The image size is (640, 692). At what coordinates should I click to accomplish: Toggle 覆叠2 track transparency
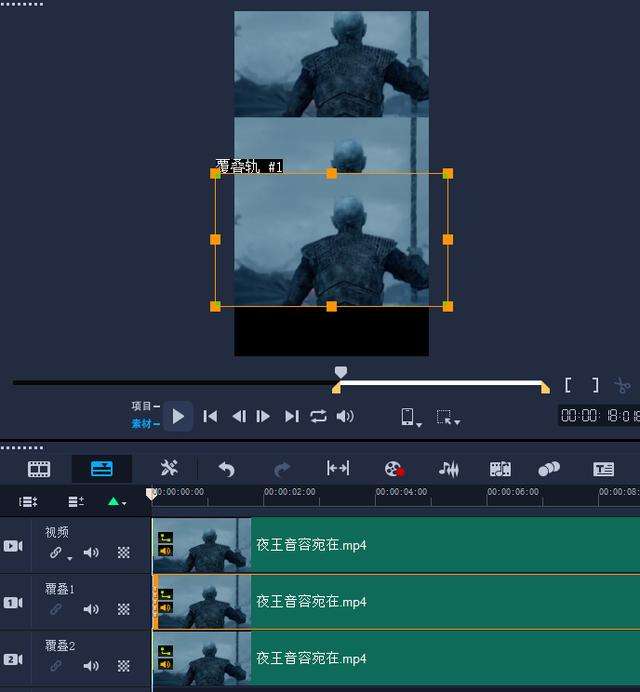[x=124, y=666]
